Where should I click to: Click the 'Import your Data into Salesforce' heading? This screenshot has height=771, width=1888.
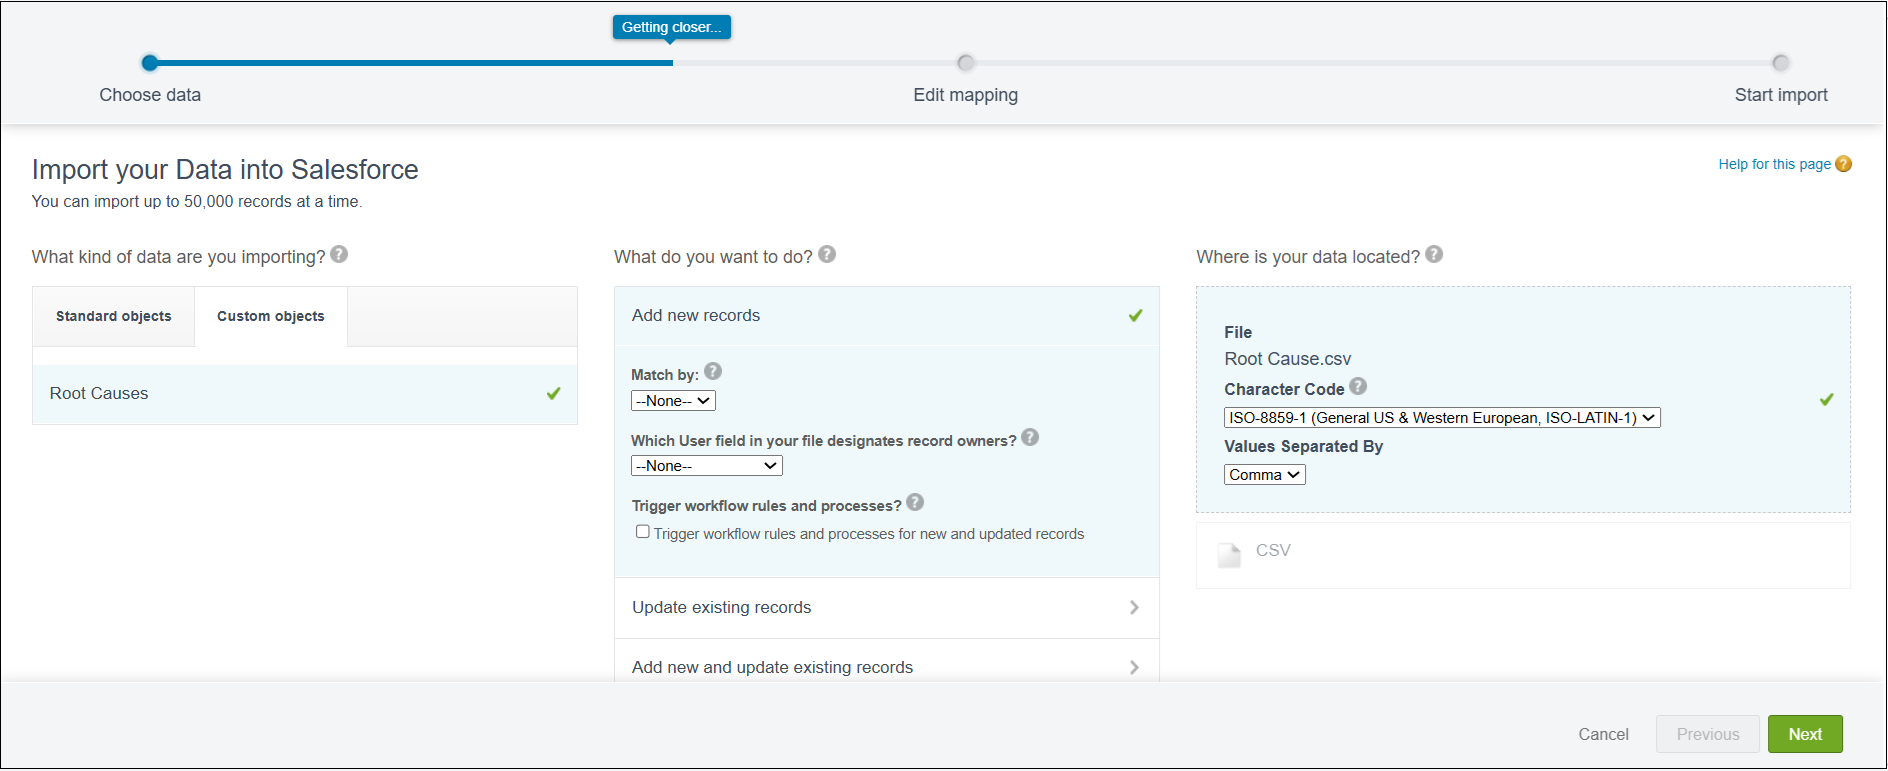[225, 170]
